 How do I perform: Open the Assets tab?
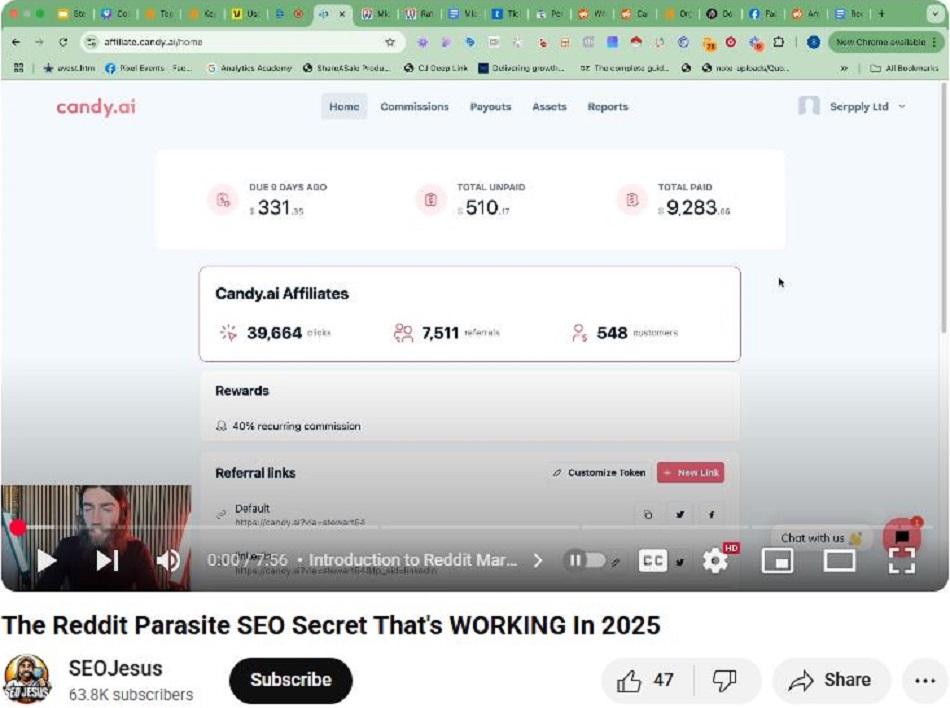tap(550, 107)
